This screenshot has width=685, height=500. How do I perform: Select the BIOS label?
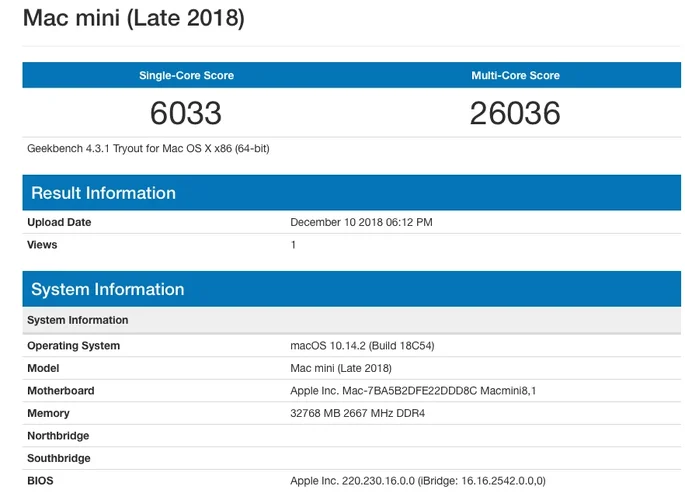pos(40,481)
